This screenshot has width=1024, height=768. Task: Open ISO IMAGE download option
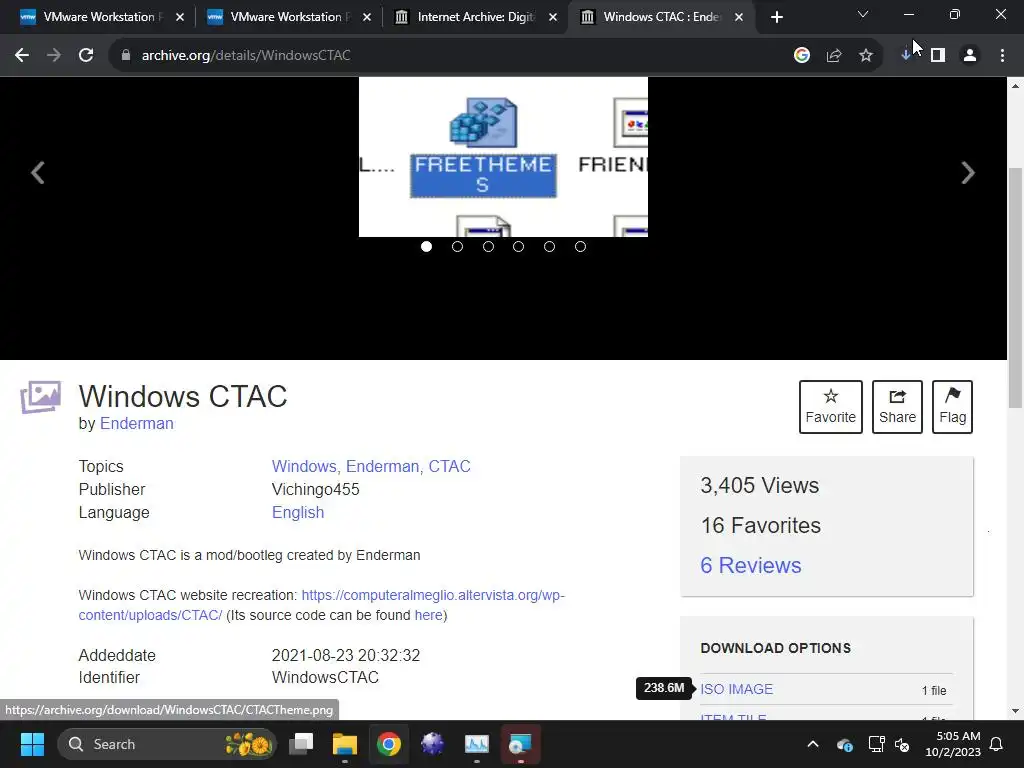coord(737,689)
